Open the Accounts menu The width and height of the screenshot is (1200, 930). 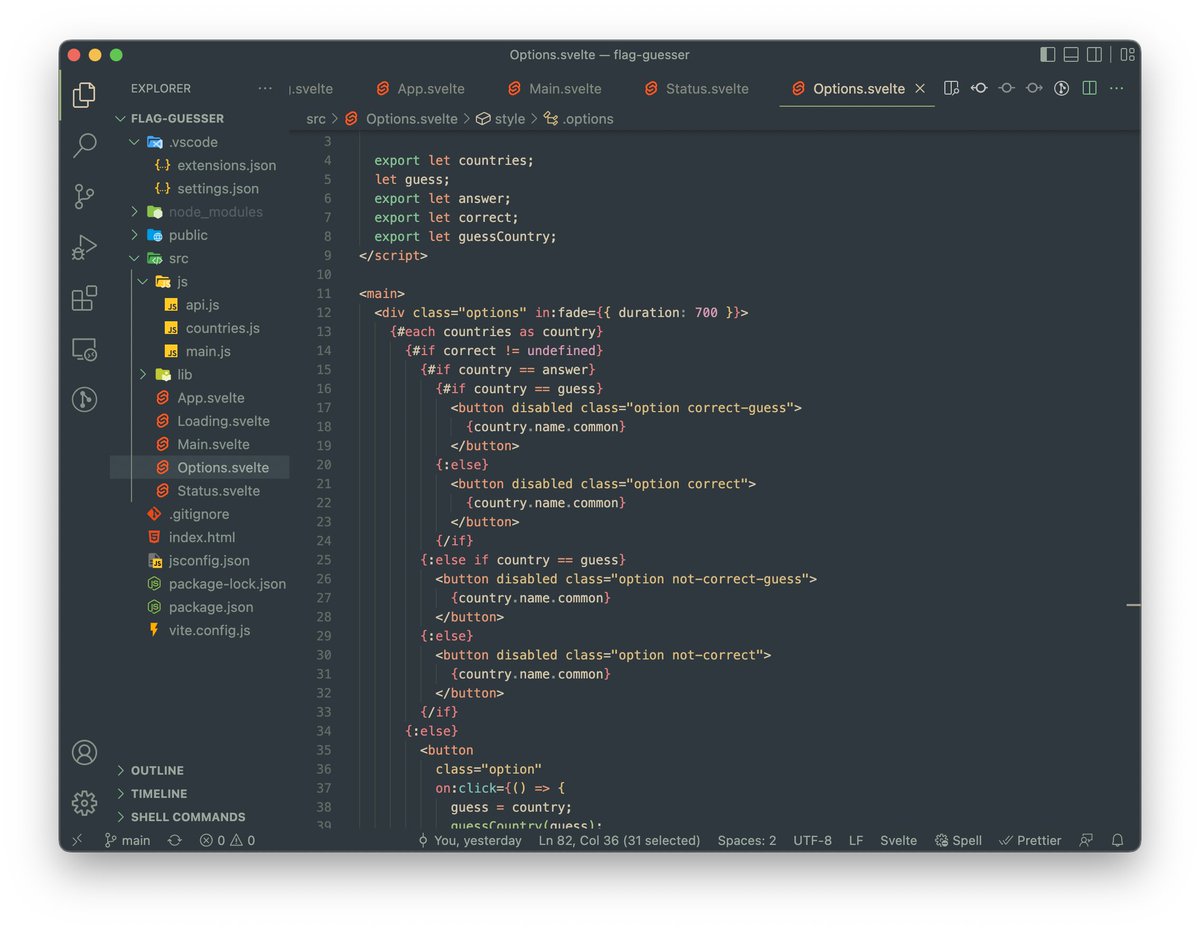click(x=85, y=752)
